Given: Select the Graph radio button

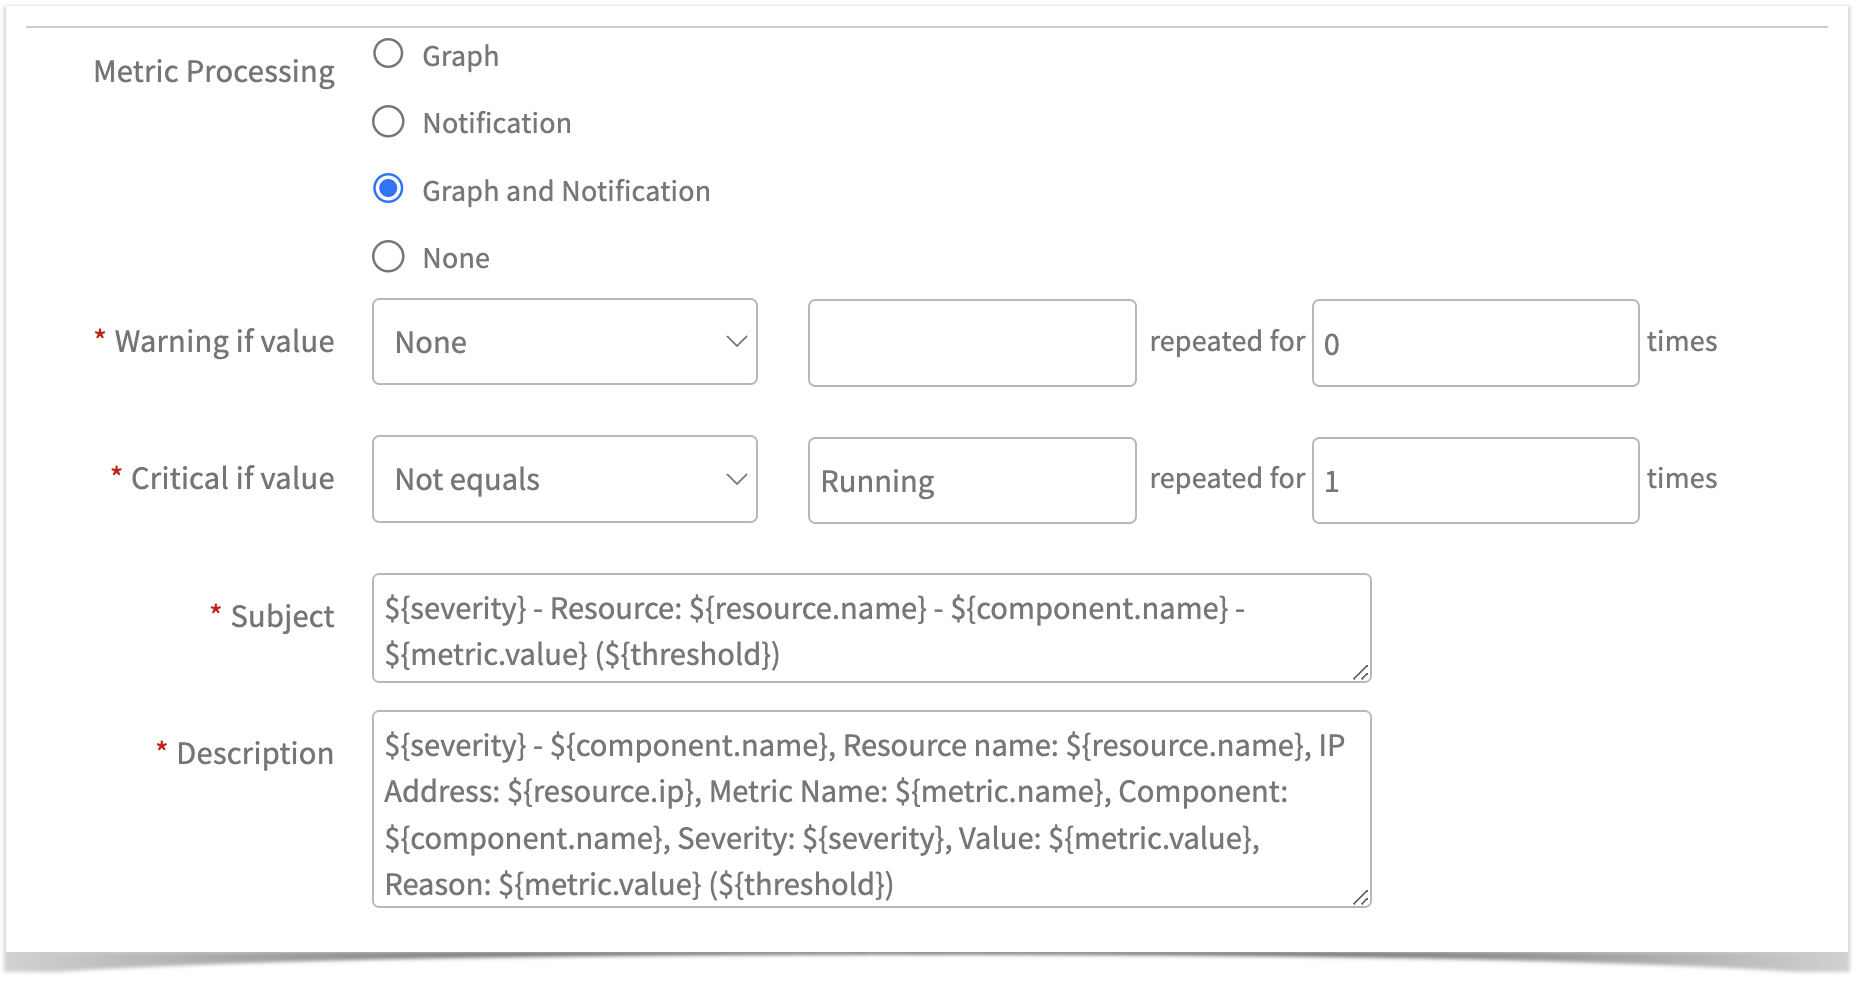Looking at the screenshot, I should point(388,55).
